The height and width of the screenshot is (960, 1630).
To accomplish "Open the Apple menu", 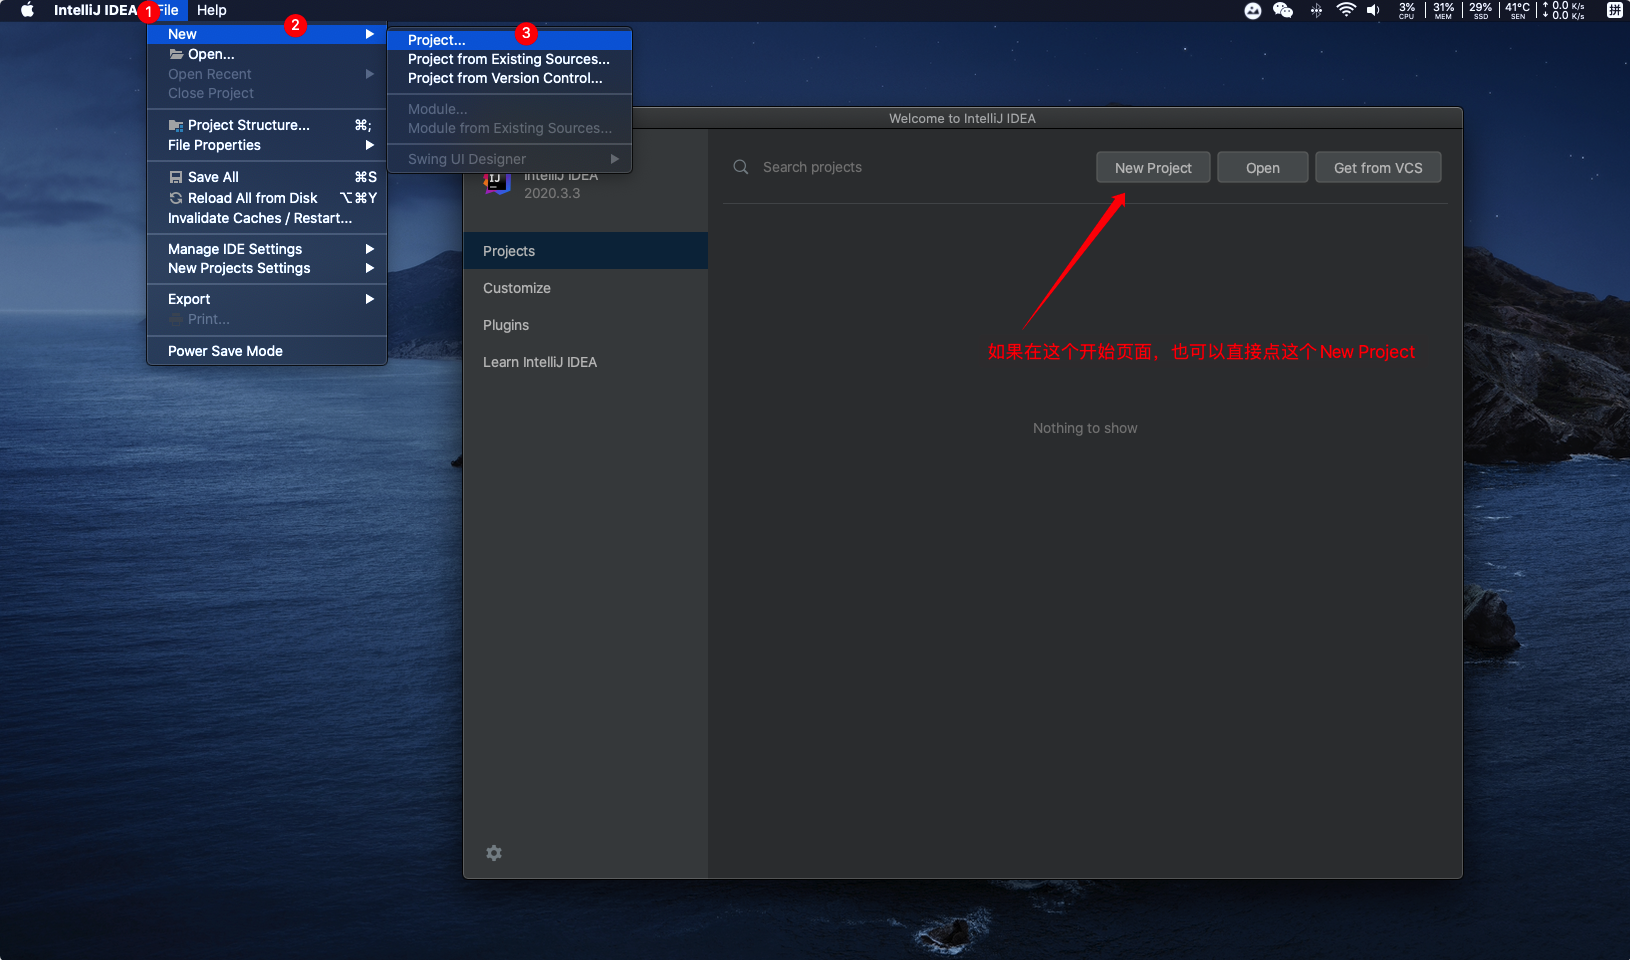I will pyautogui.click(x=27, y=10).
